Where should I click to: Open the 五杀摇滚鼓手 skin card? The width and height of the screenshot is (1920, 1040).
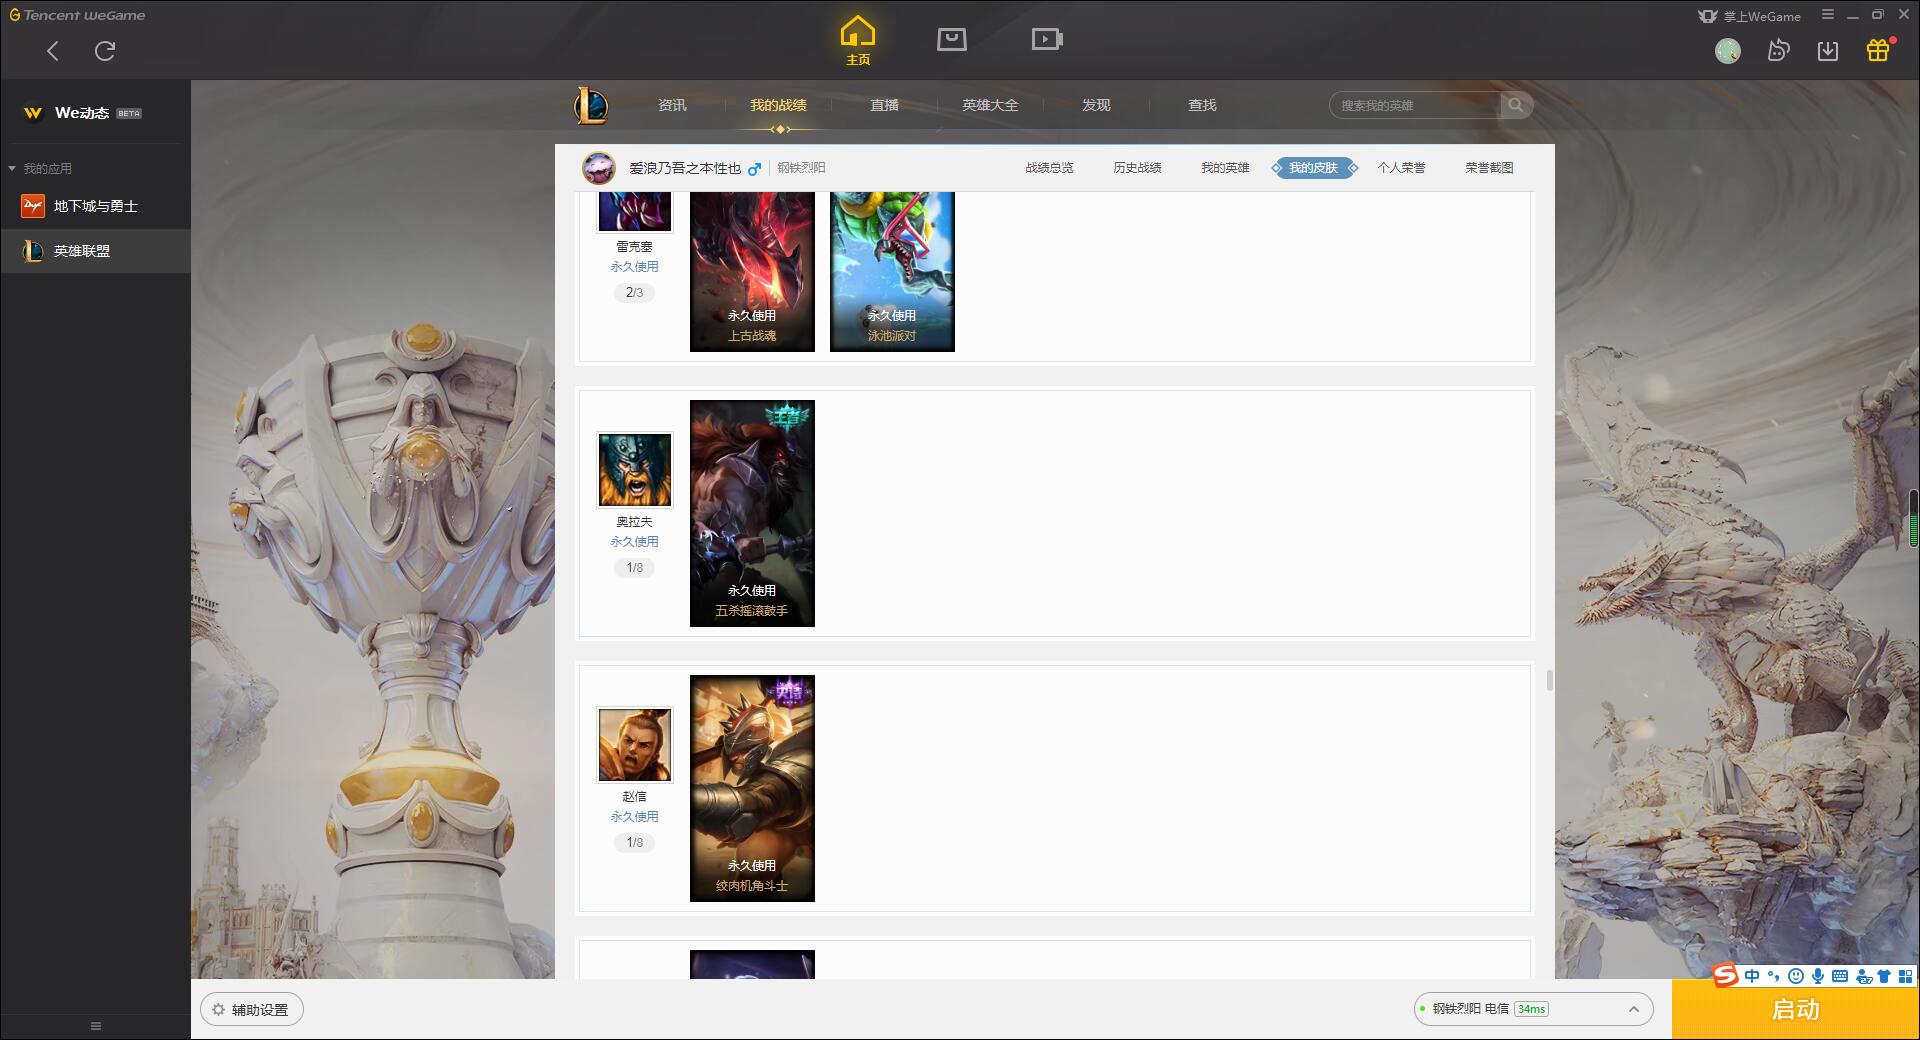coord(752,514)
